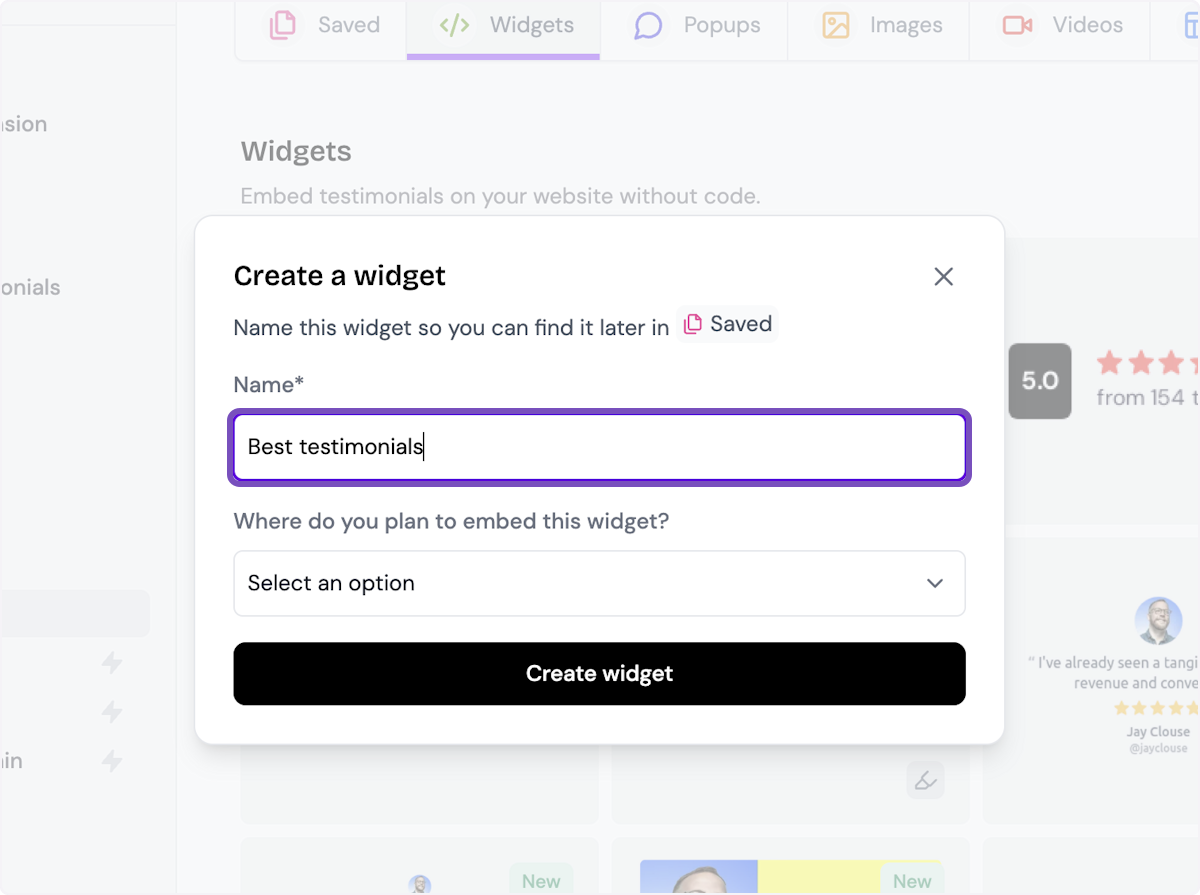Click the signature pen icon below the dialog
Image resolution: width=1200 pixels, height=895 pixels.
point(925,780)
